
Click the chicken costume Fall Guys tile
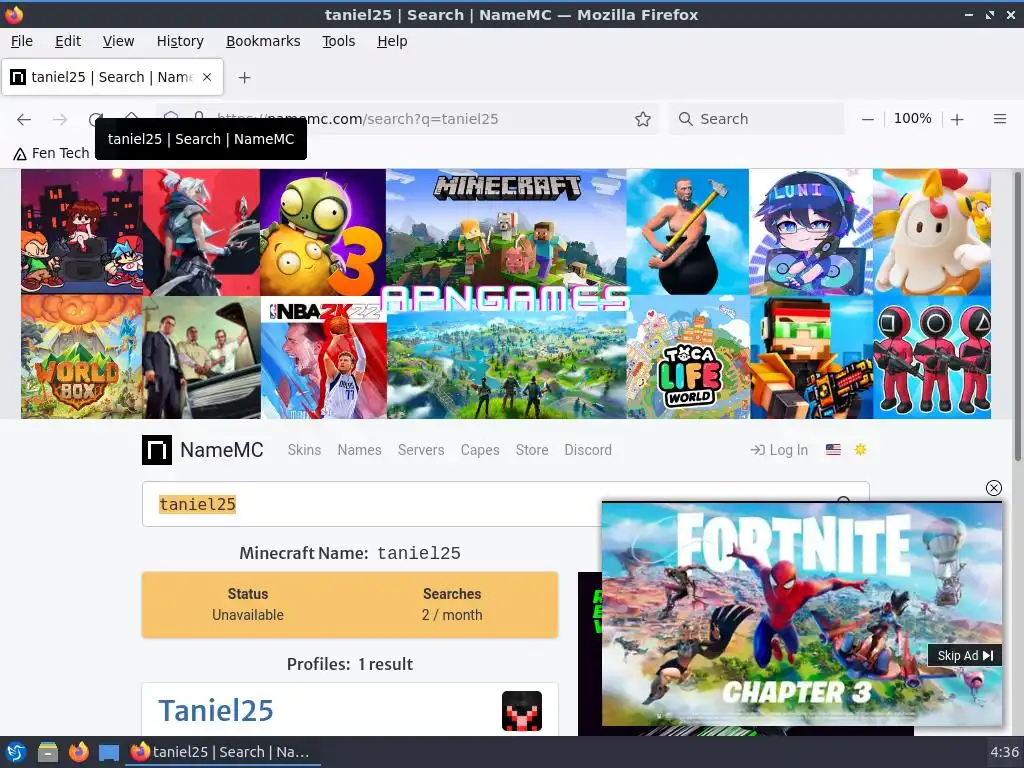[932, 232]
